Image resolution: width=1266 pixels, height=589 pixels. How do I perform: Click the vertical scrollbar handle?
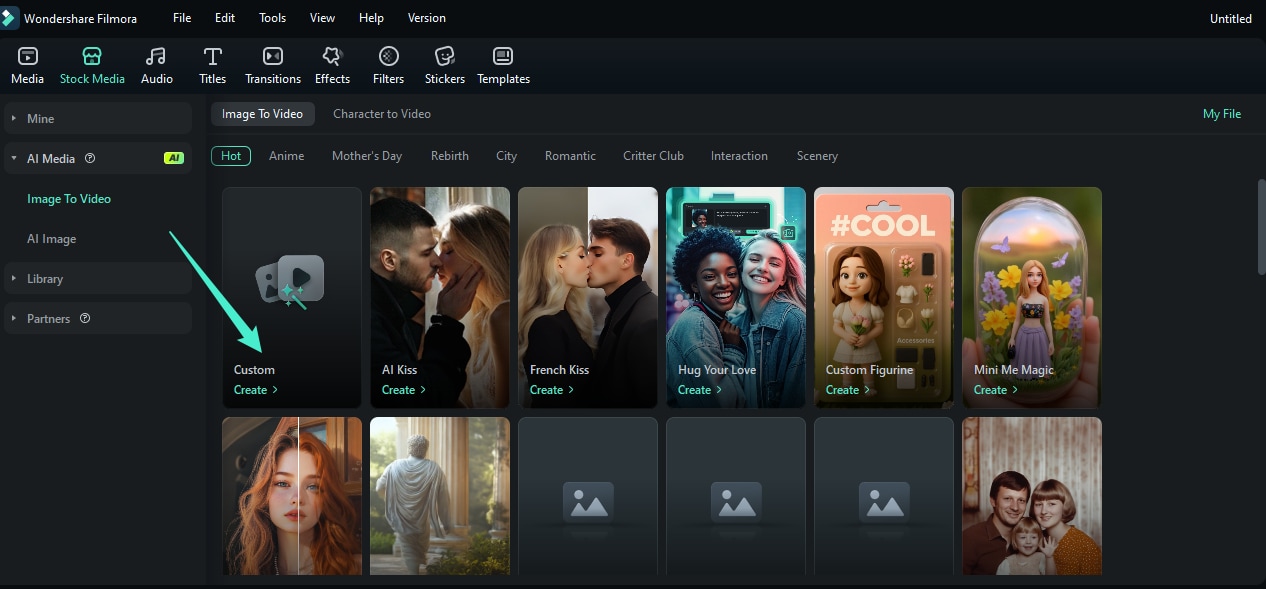pyautogui.click(x=1261, y=225)
